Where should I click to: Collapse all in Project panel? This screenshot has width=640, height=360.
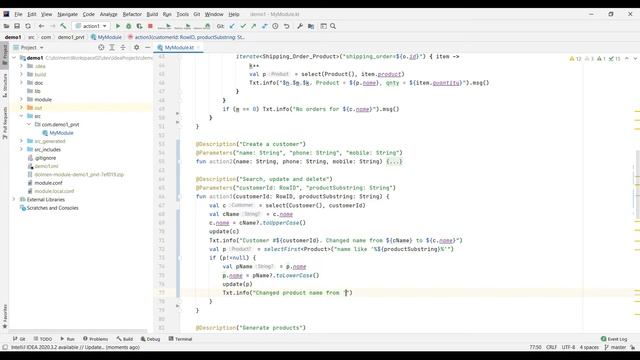pos(123,48)
